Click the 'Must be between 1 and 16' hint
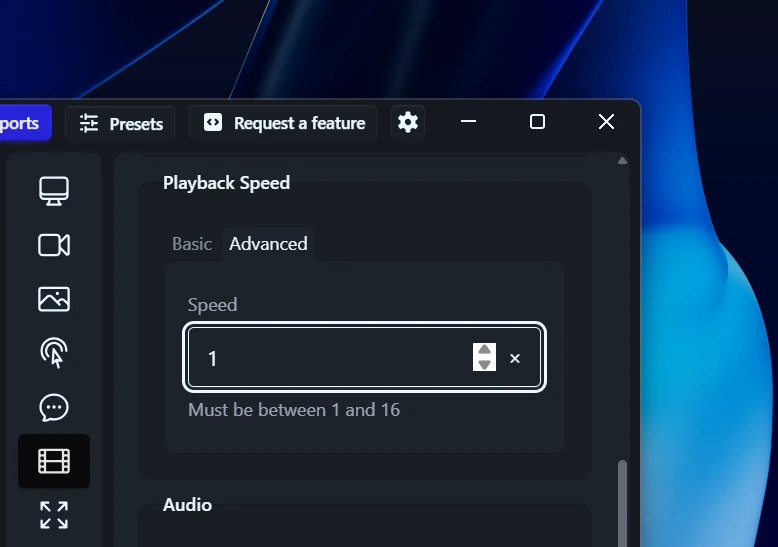 tap(294, 410)
